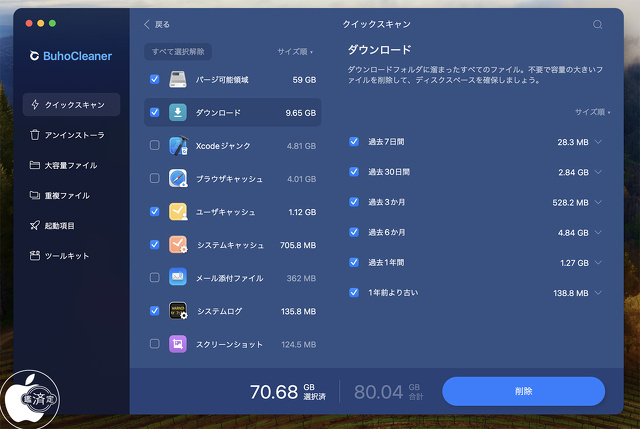Uncheck 過去6か月 checkbox
The height and width of the screenshot is (429, 640).
(354, 232)
